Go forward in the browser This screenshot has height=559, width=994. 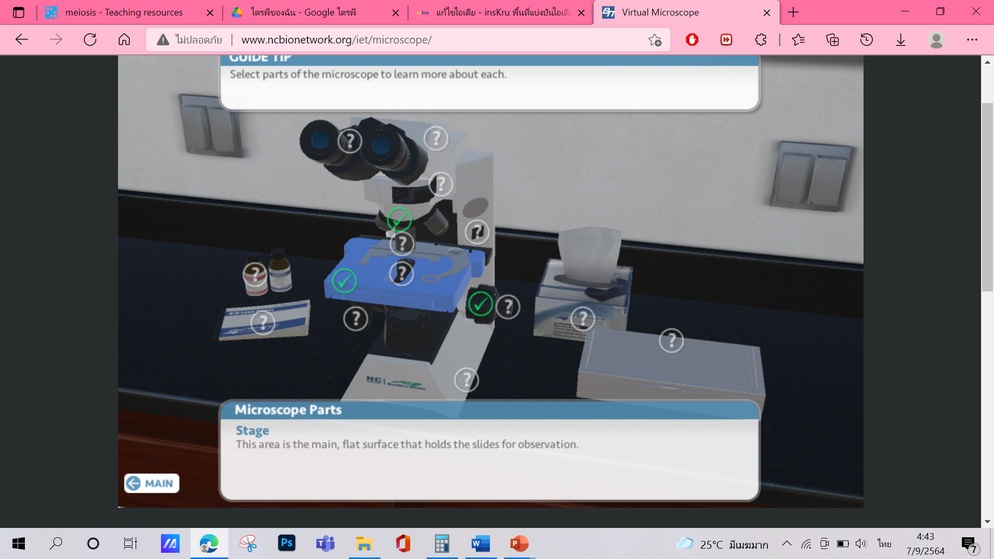click(56, 39)
